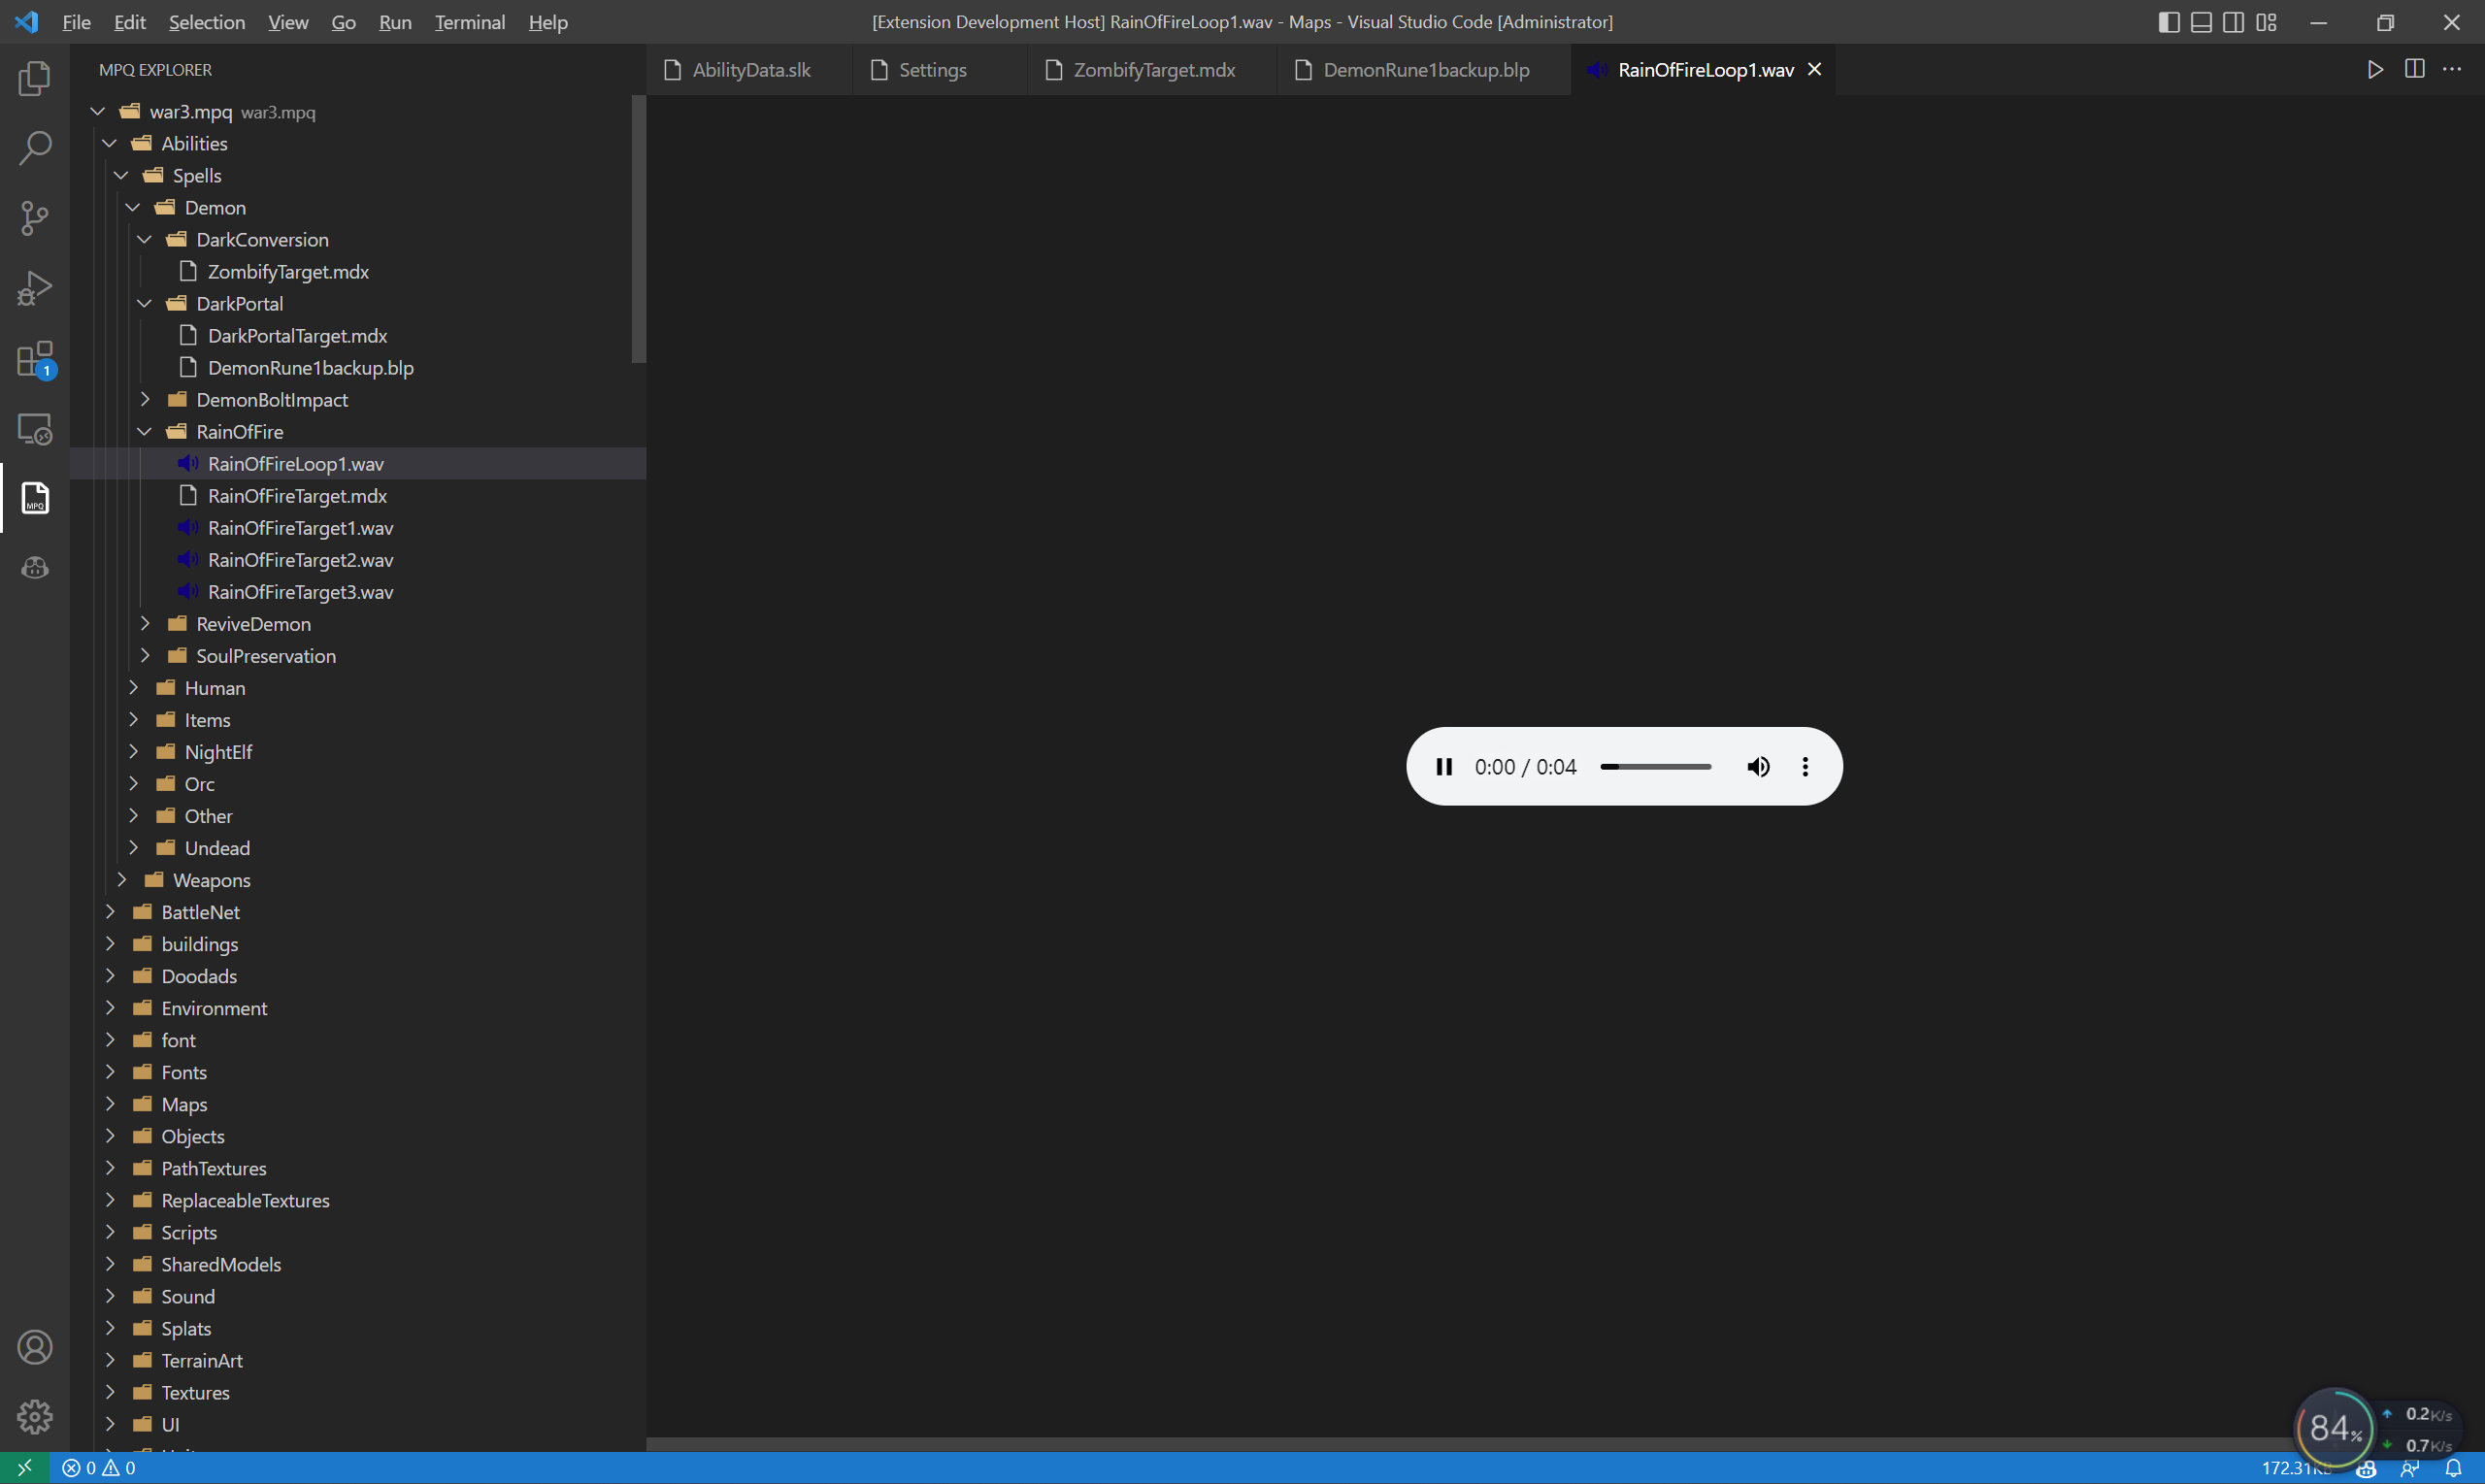Collapse the Abilities folder

(110, 143)
